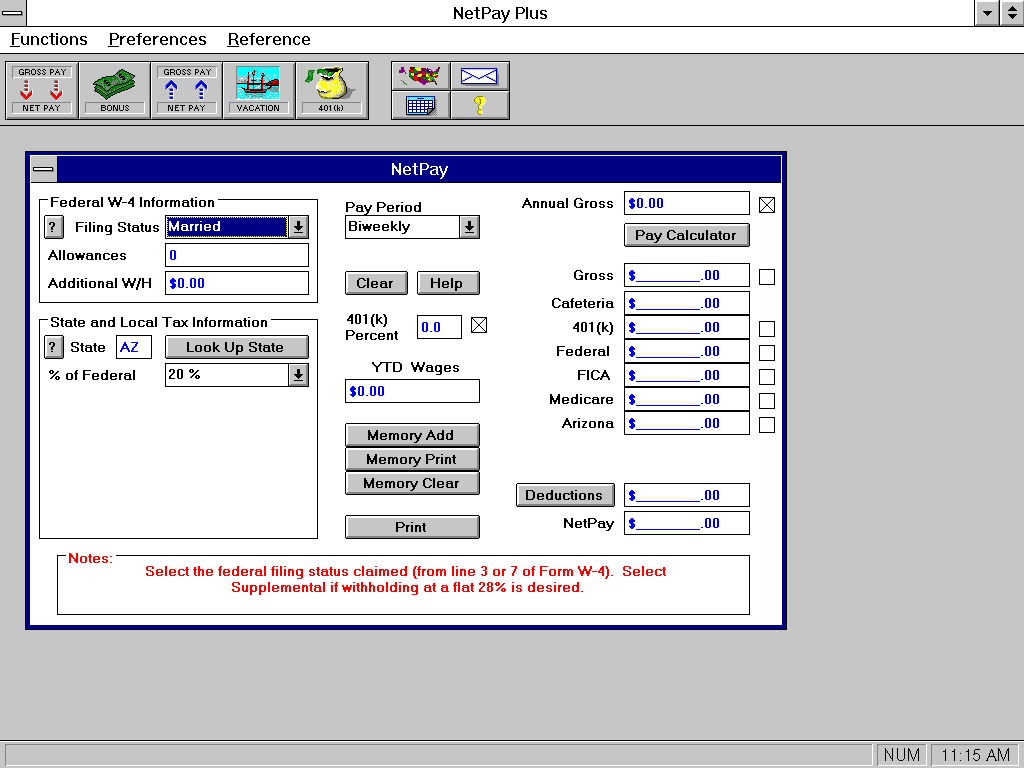The image size is (1024, 768).
Task: Click the envelope mail icon
Action: (480, 76)
